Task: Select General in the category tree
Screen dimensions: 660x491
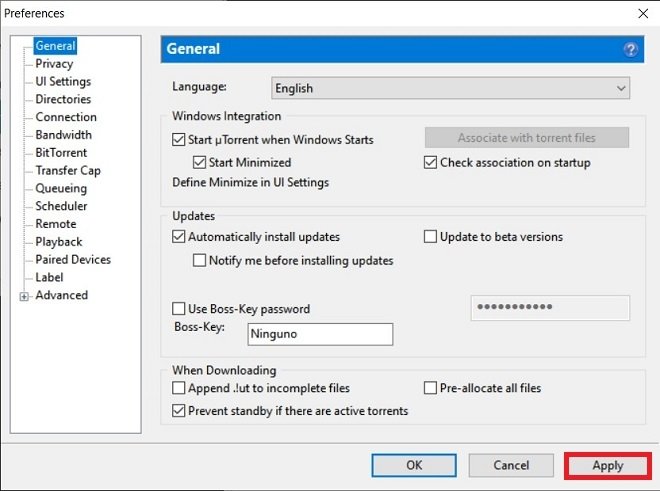Action: tap(55, 45)
